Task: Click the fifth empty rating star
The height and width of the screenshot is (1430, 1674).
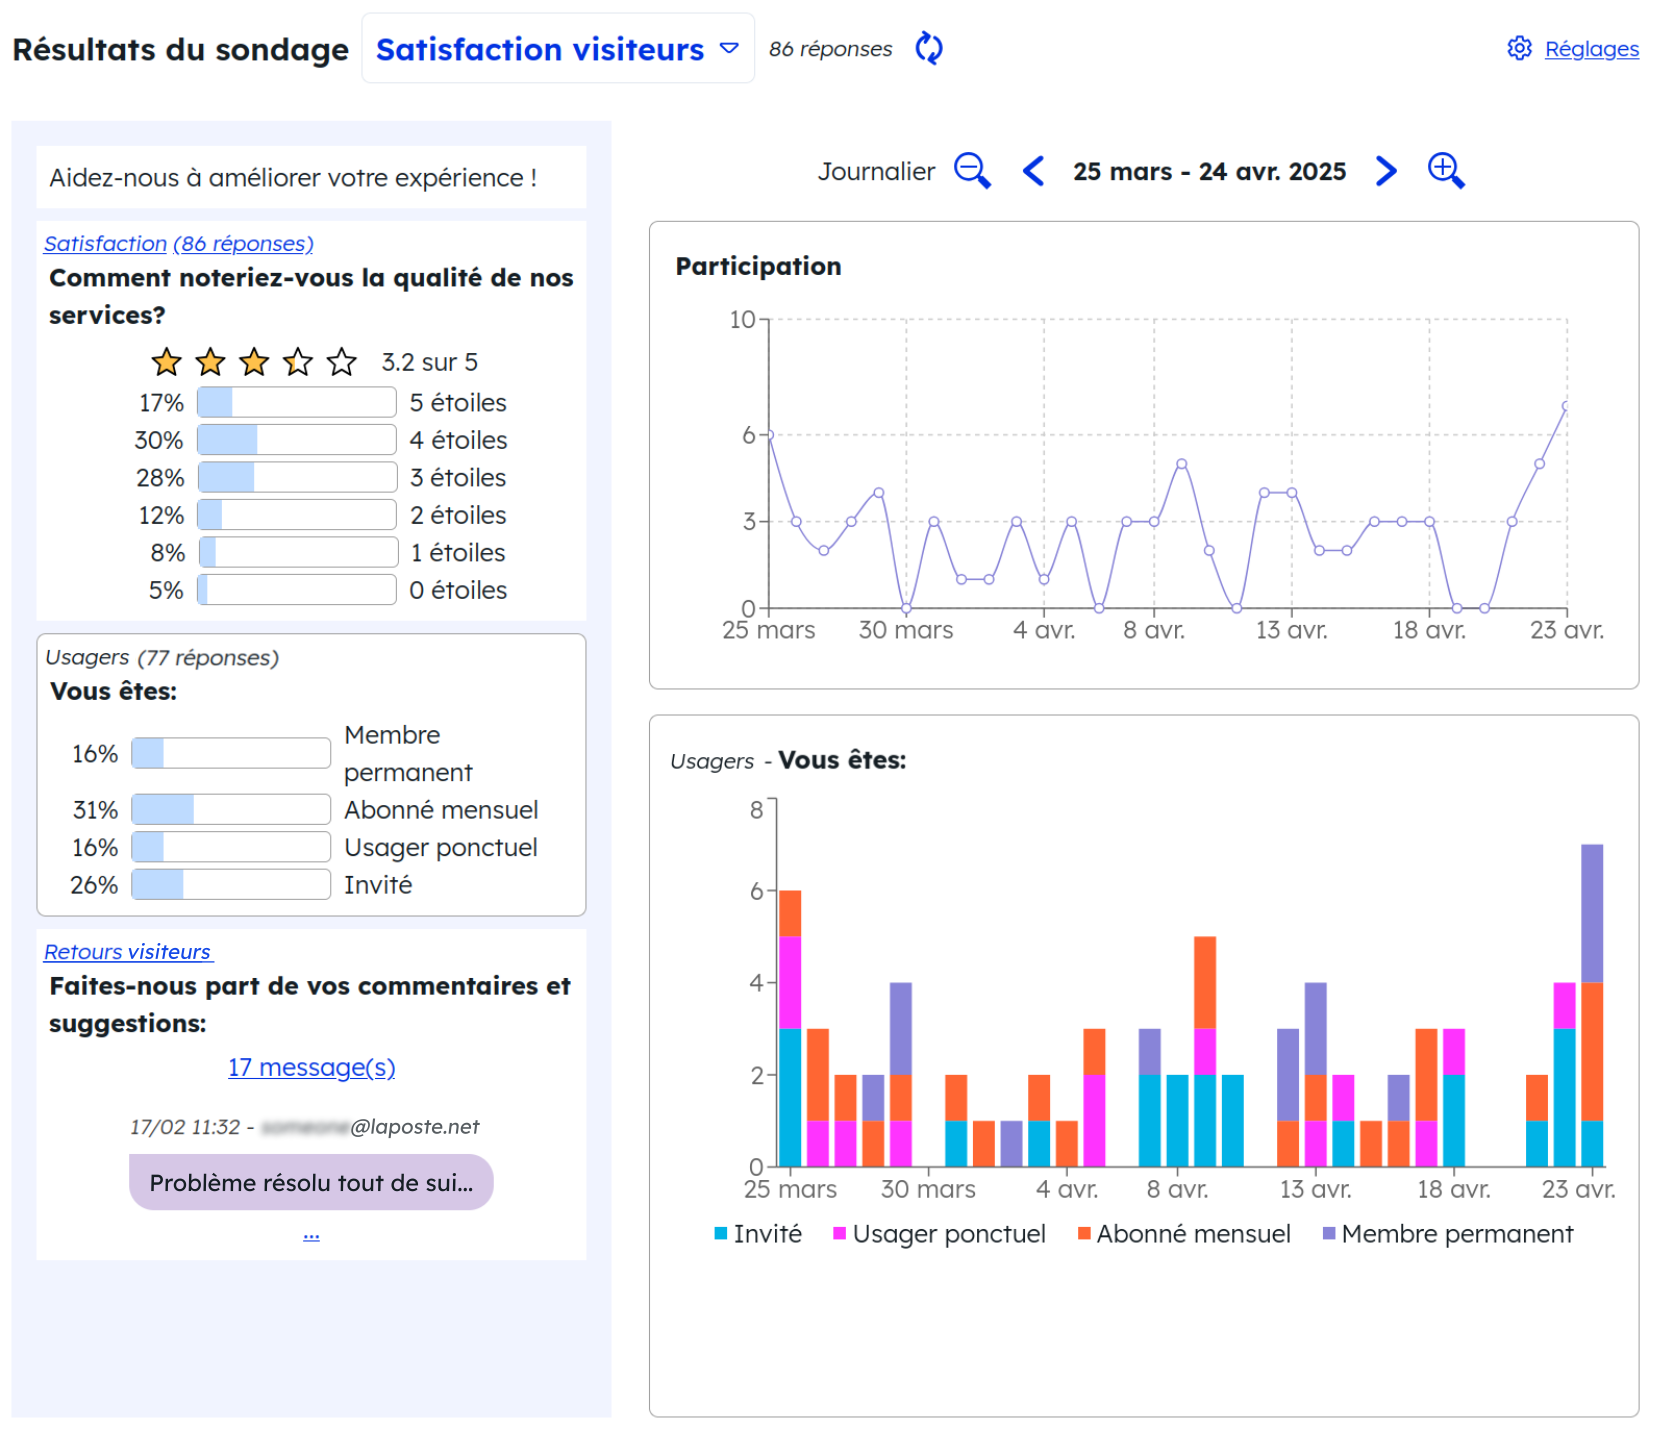Action: pos(342,362)
